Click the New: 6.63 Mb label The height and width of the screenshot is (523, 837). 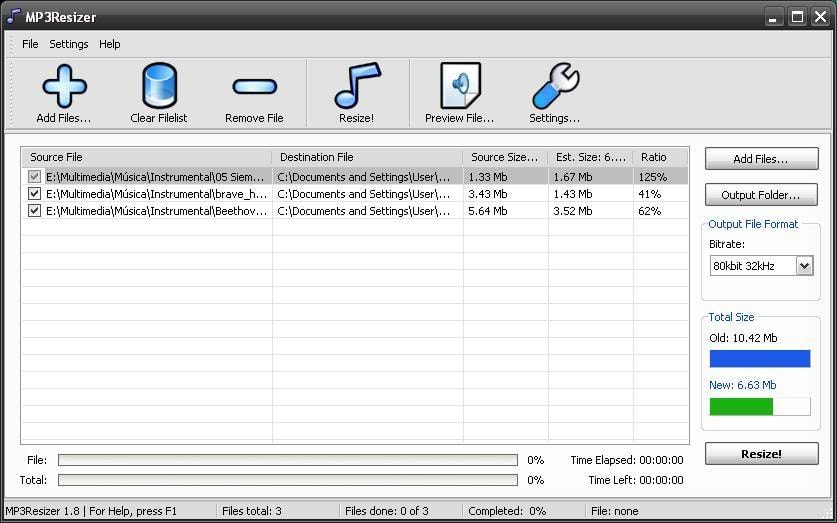tap(743, 385)
